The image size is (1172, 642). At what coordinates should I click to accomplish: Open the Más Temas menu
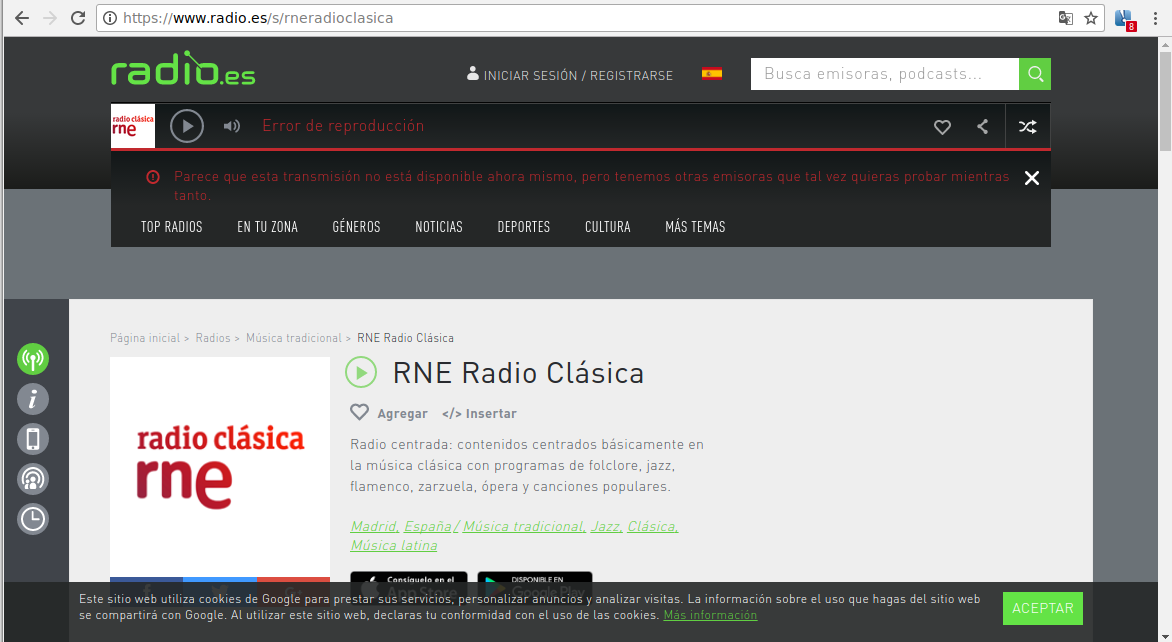point(695,226)
